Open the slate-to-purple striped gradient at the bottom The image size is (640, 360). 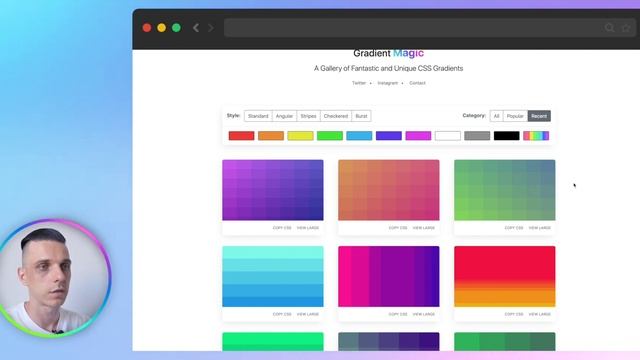tap(389, 342)
